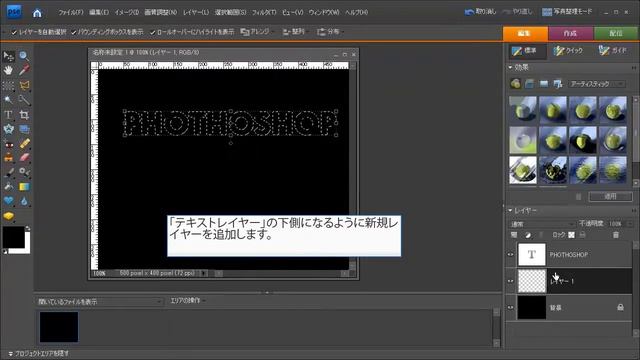The image size is (640, 360).
Task: Swap foreground and background colors arrow
Action: tap(27, 228)
